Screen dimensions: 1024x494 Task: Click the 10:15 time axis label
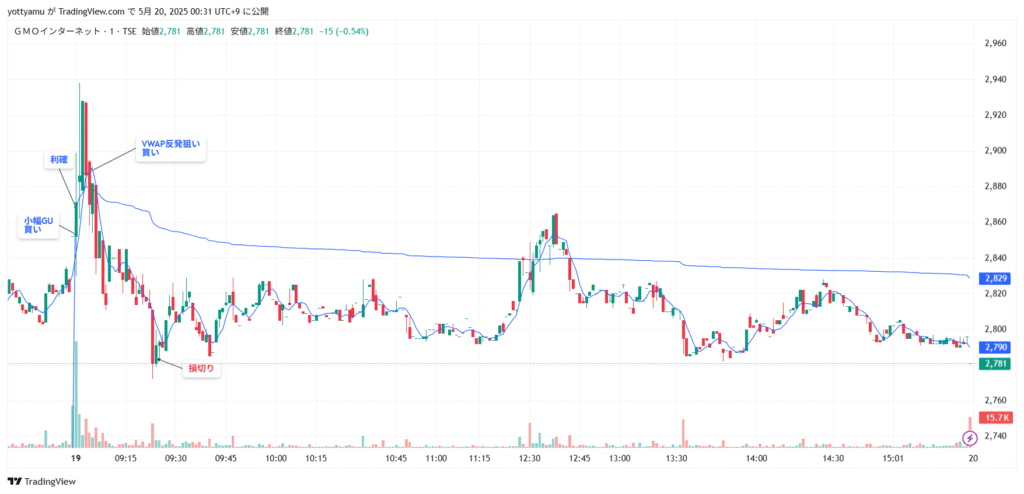tap(316, 459)
